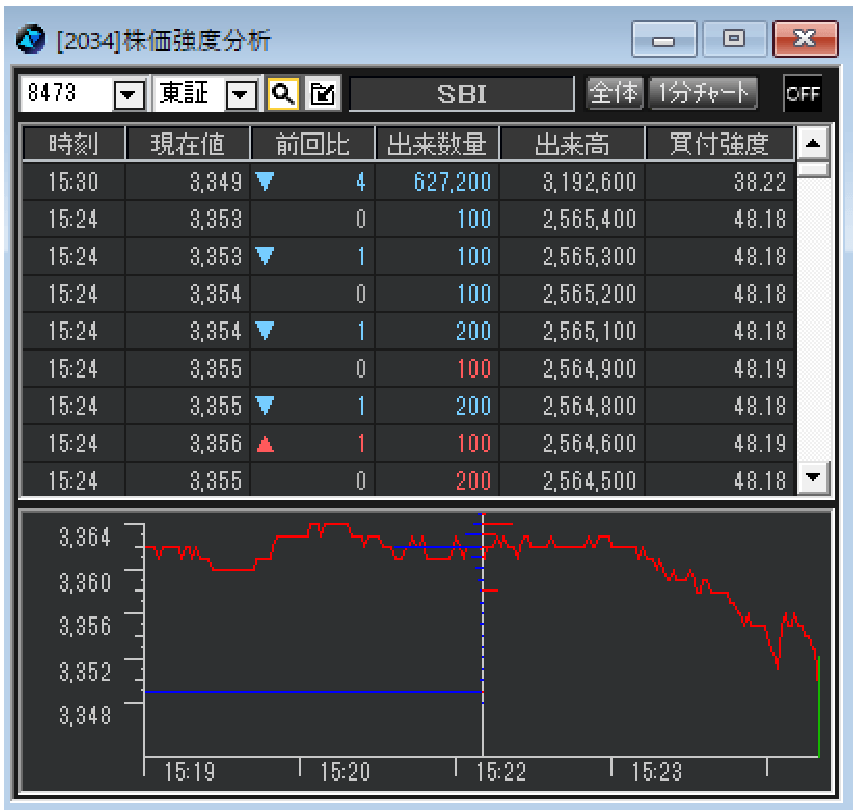Viewport: 854px width, 810px height.
Task: Click the 3,356 price axis label
Action: point(85,626)
